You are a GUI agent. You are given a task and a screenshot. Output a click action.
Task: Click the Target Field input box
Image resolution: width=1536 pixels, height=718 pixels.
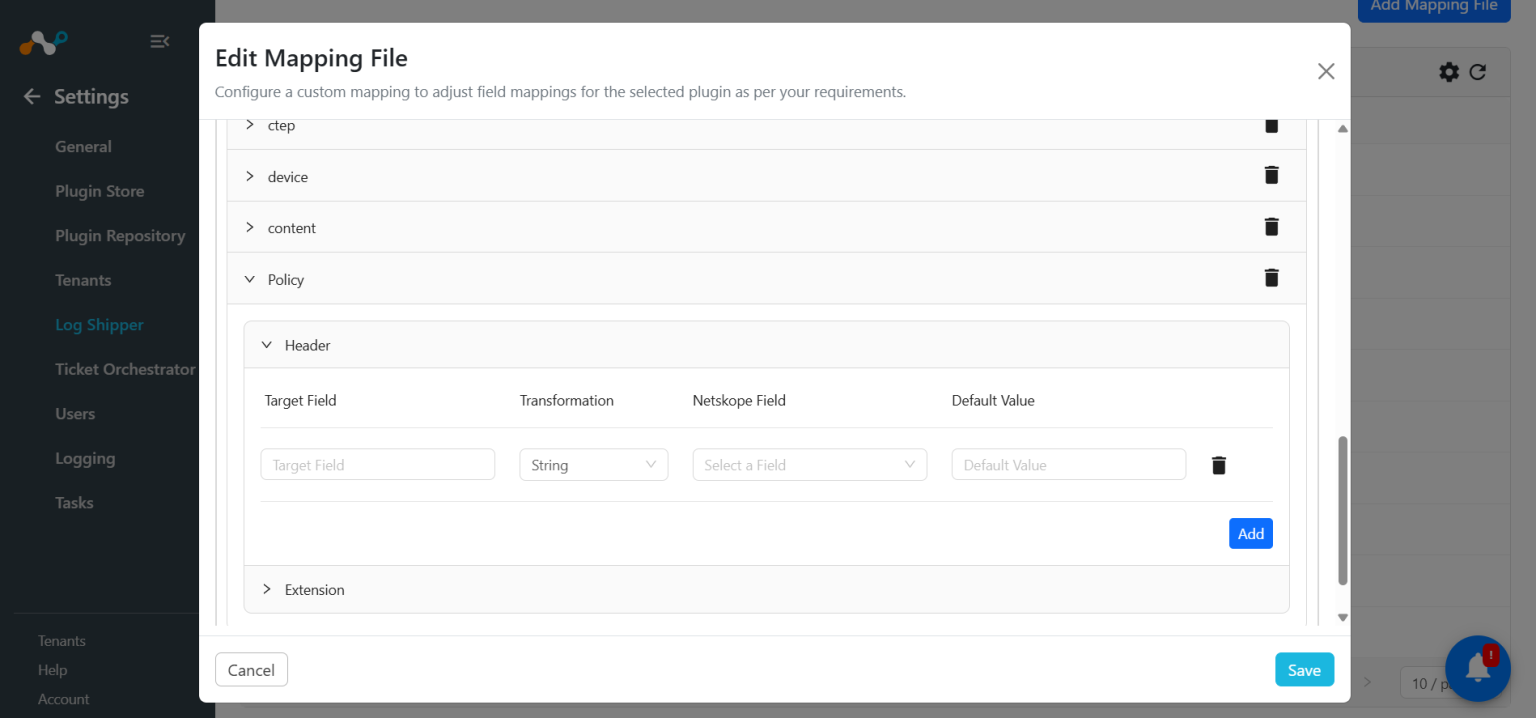point(377,464)
